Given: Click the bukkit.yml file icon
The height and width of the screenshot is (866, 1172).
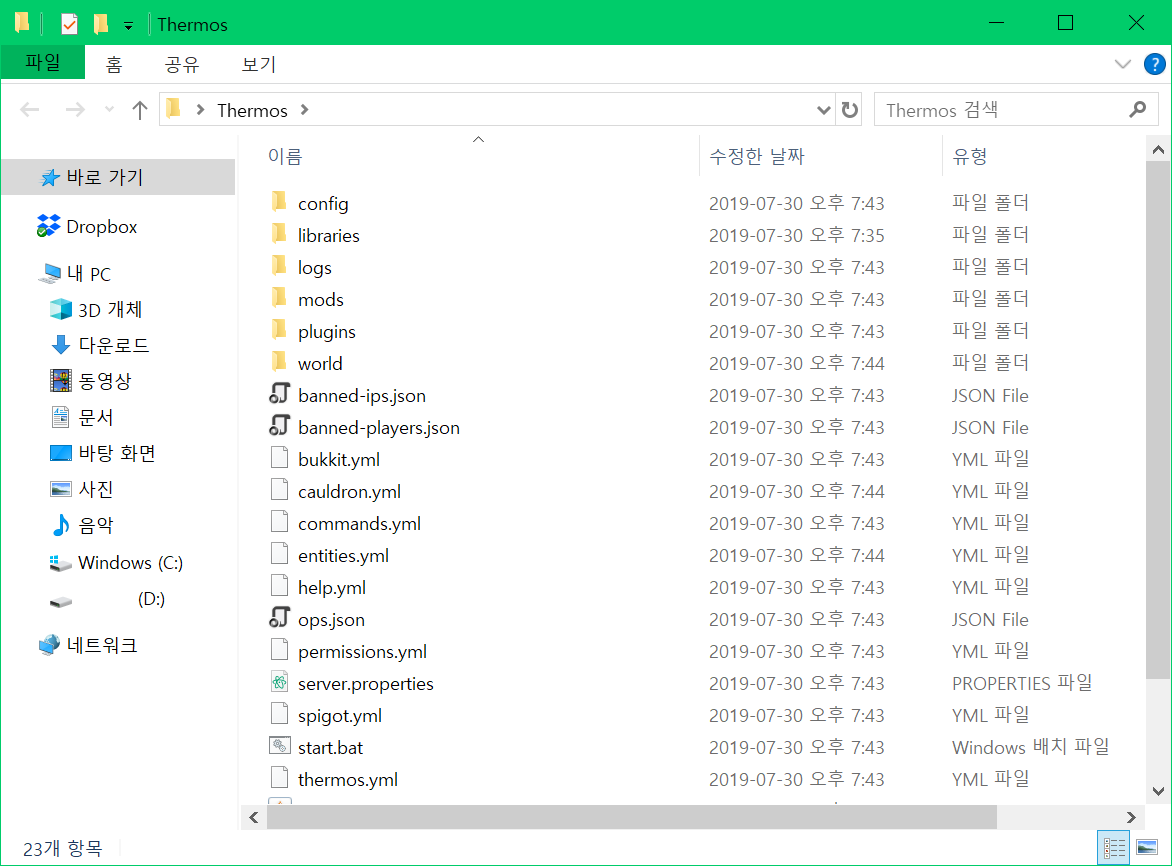Looking at the screenshot, I should 280,458.
